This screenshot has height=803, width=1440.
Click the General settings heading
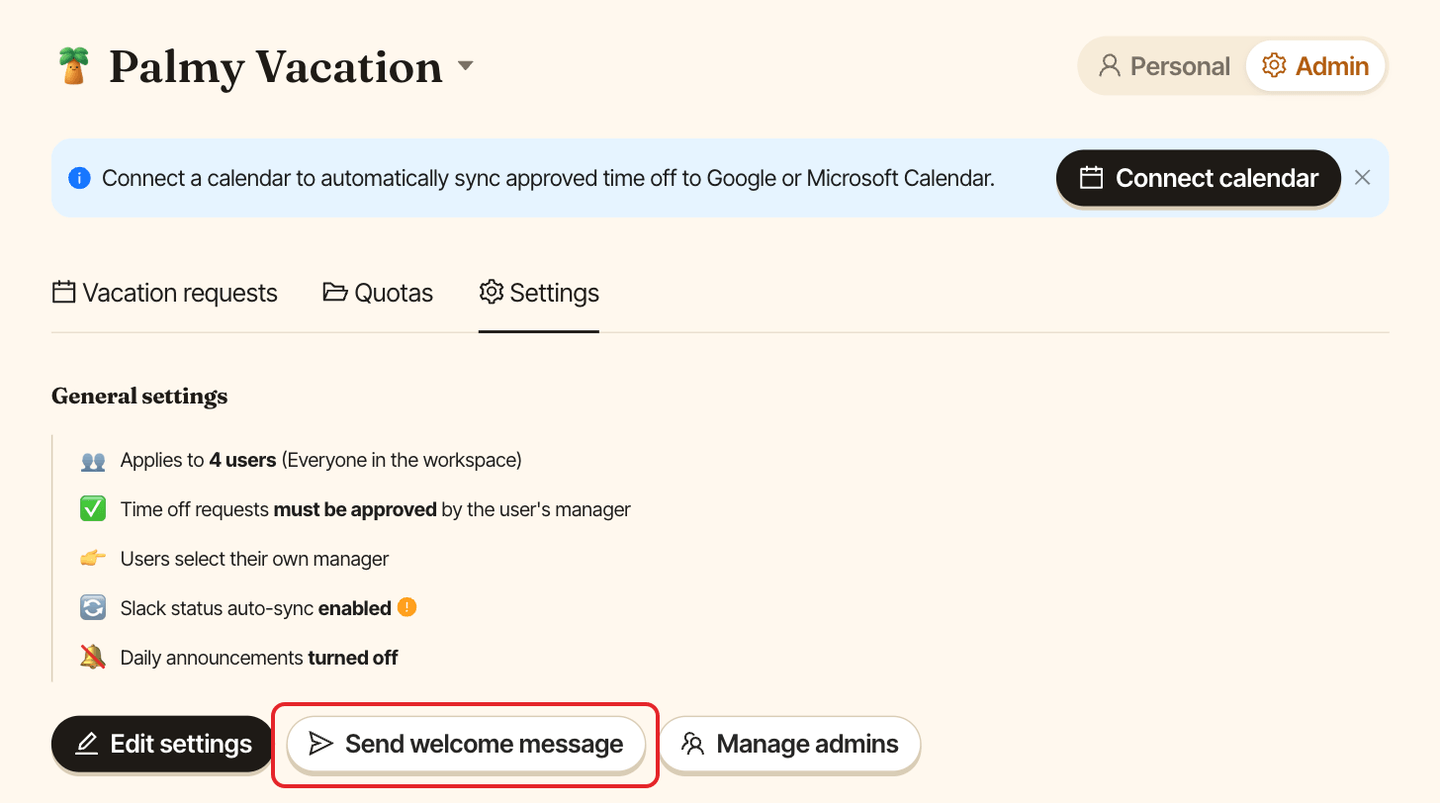pos(140,396)
